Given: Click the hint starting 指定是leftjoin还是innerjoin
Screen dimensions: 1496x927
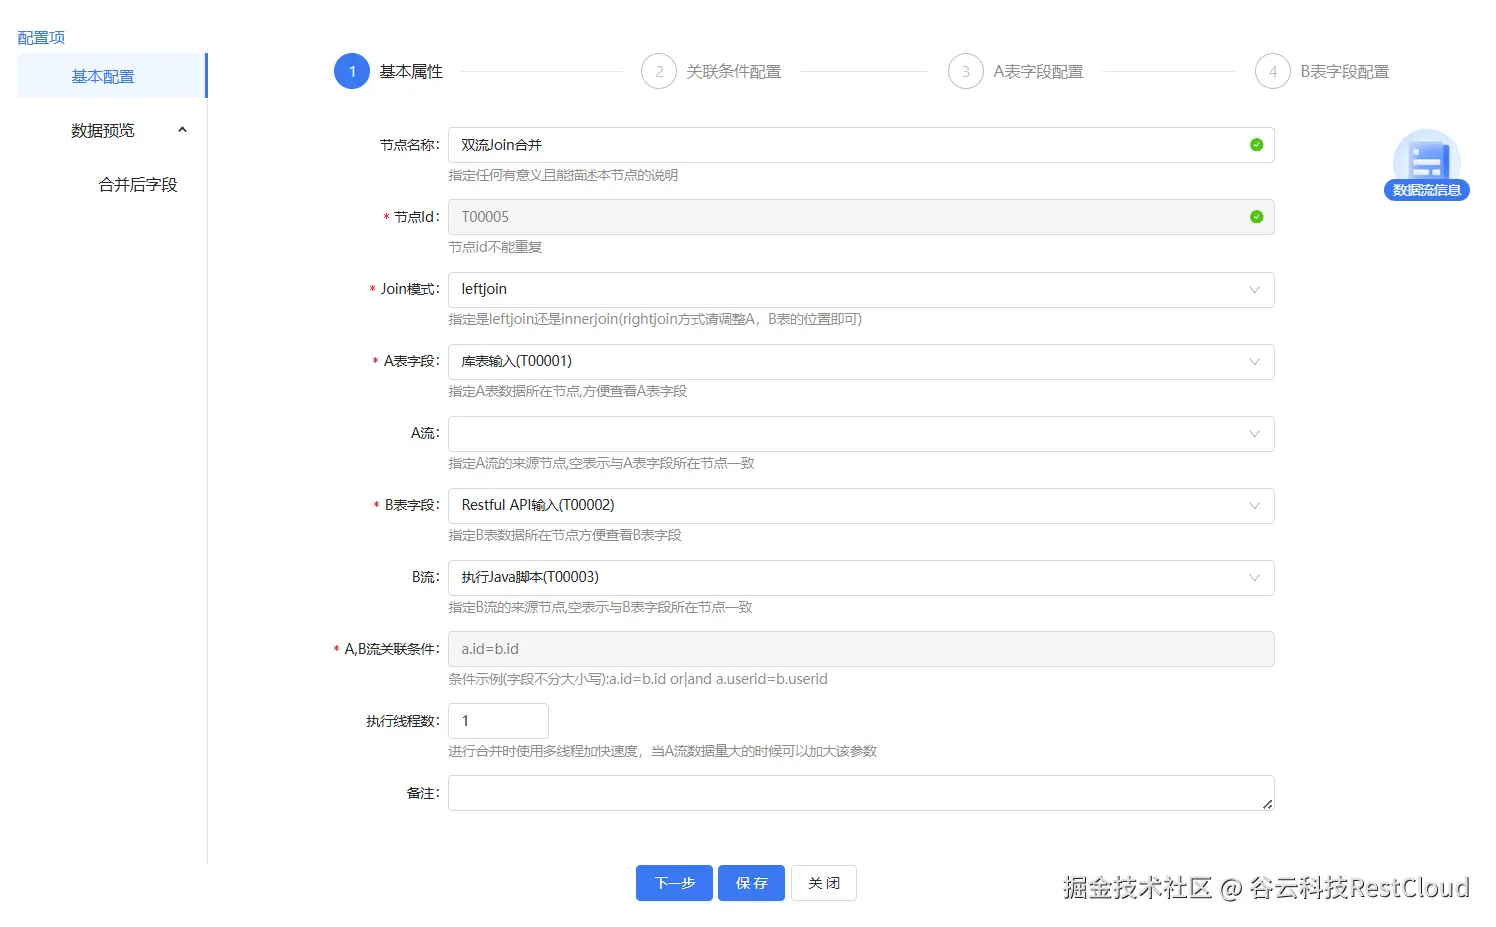Looking at the screenshot, I should 655,319.
